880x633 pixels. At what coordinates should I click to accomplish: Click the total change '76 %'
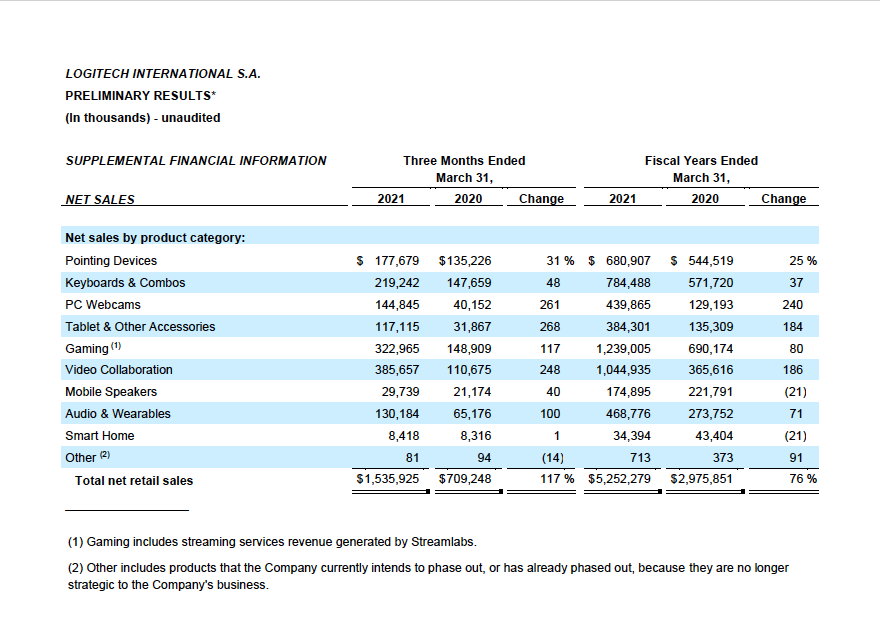click(803, 479)
